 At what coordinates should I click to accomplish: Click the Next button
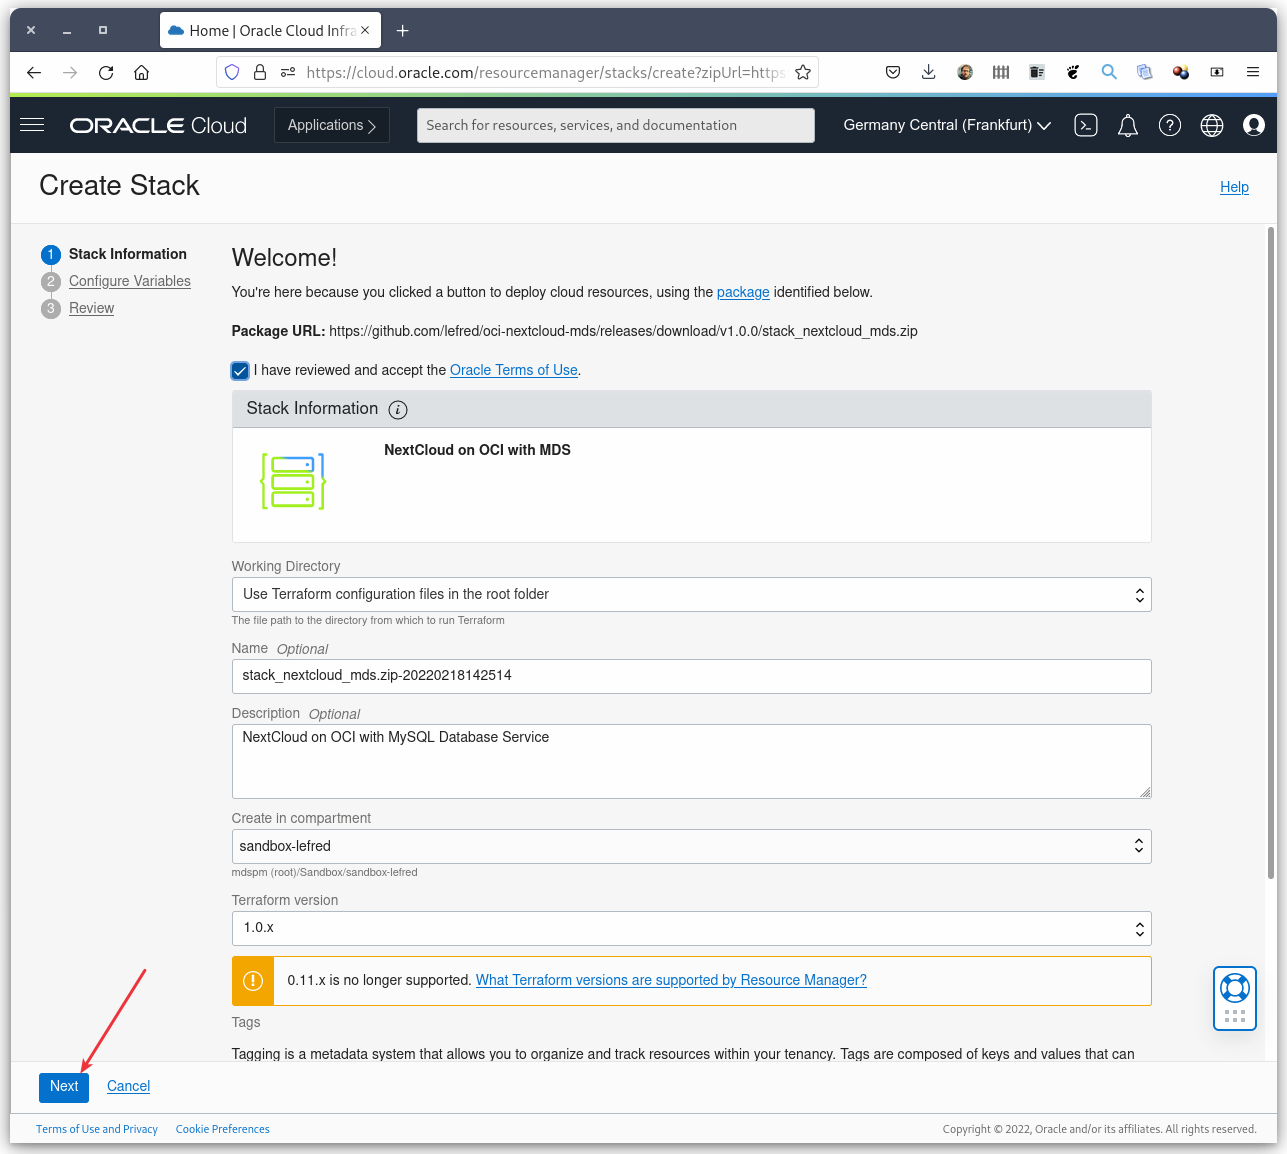point(64,1087)
